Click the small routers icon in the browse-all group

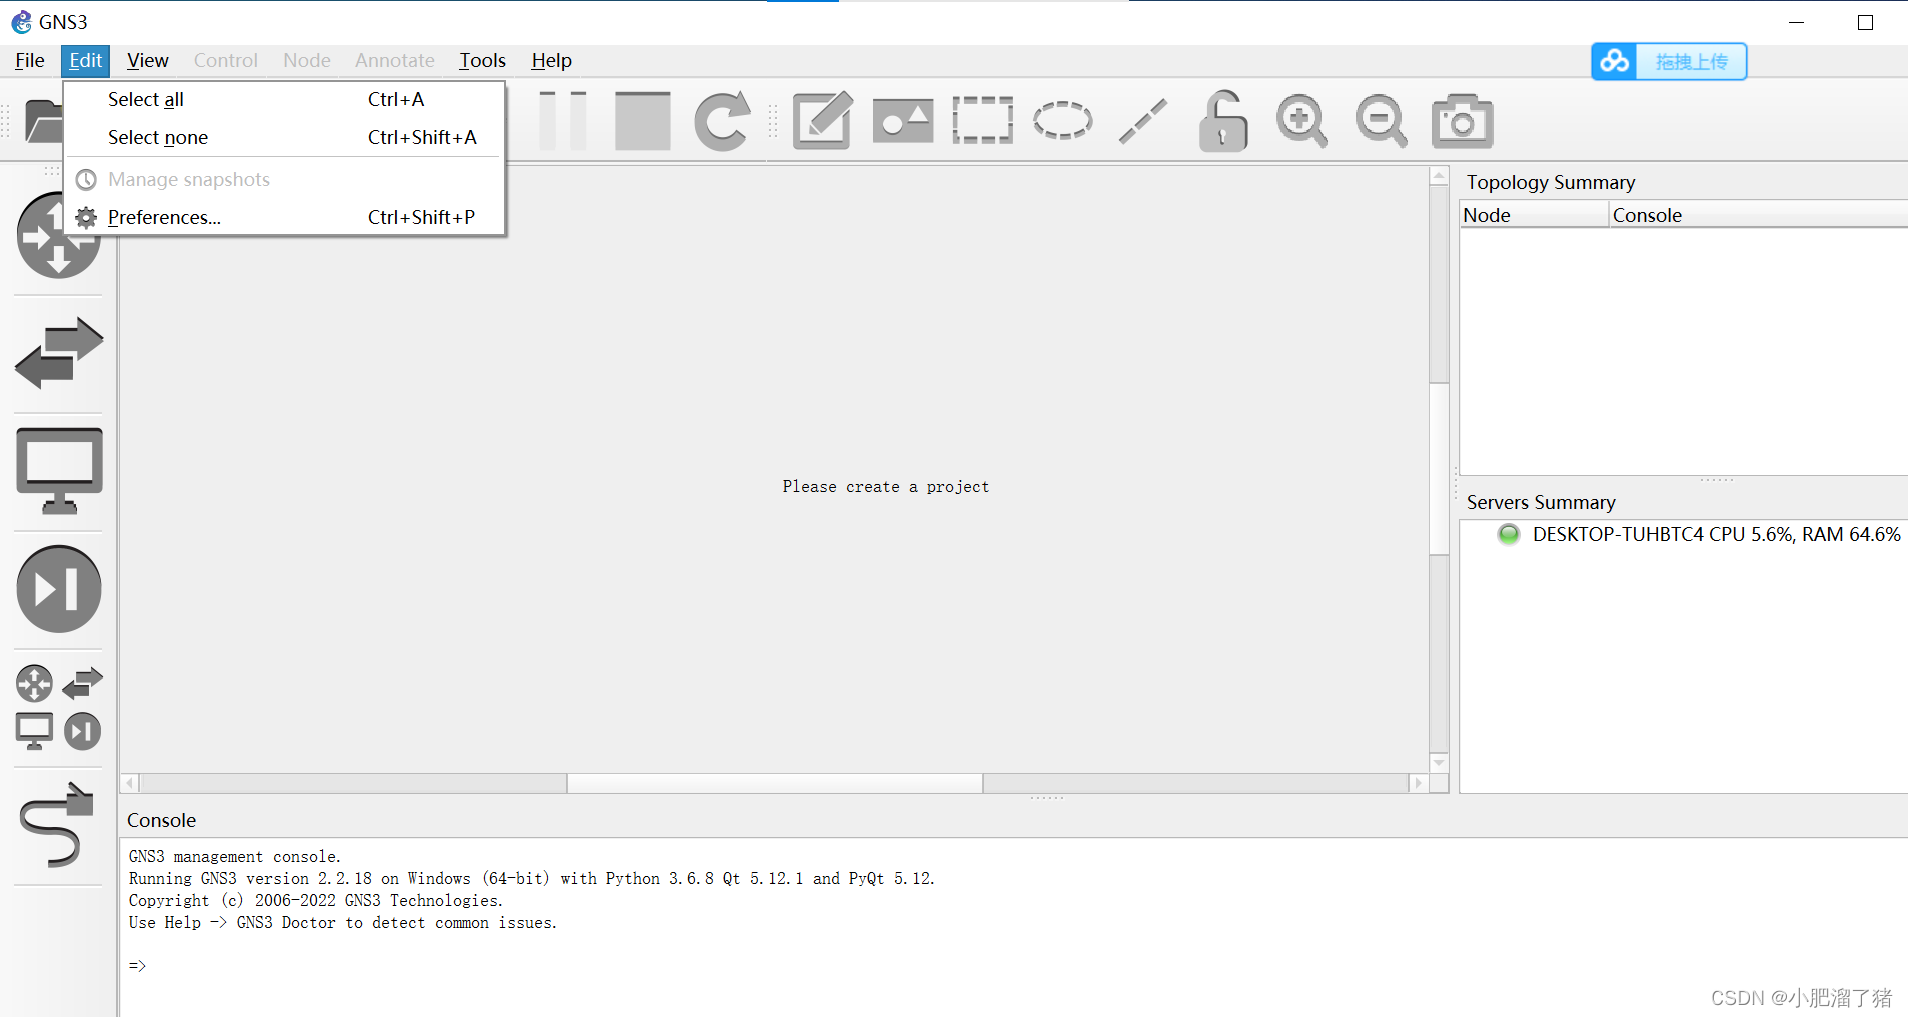34,684
